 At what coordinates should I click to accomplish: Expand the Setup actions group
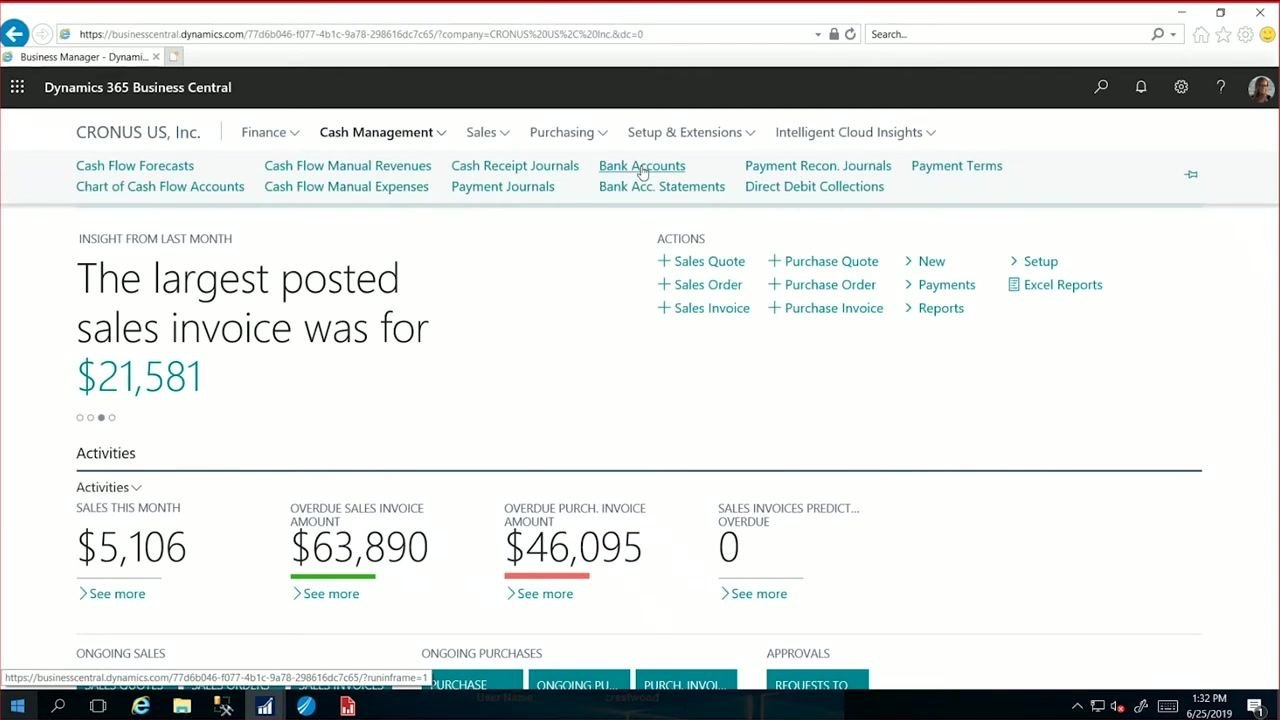[1033, 261]
